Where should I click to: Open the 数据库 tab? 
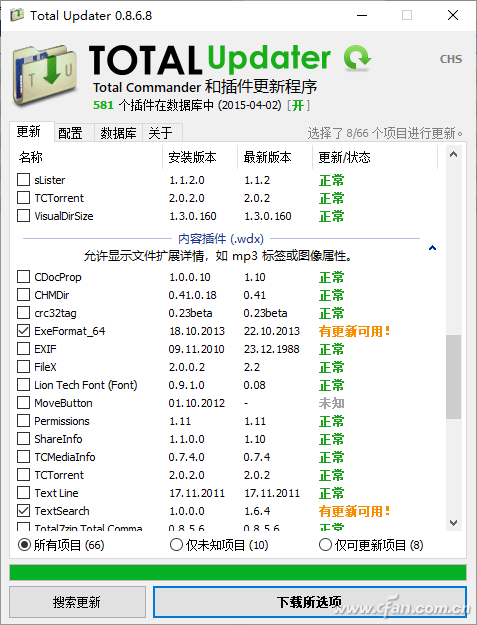(x=118, y=133)
